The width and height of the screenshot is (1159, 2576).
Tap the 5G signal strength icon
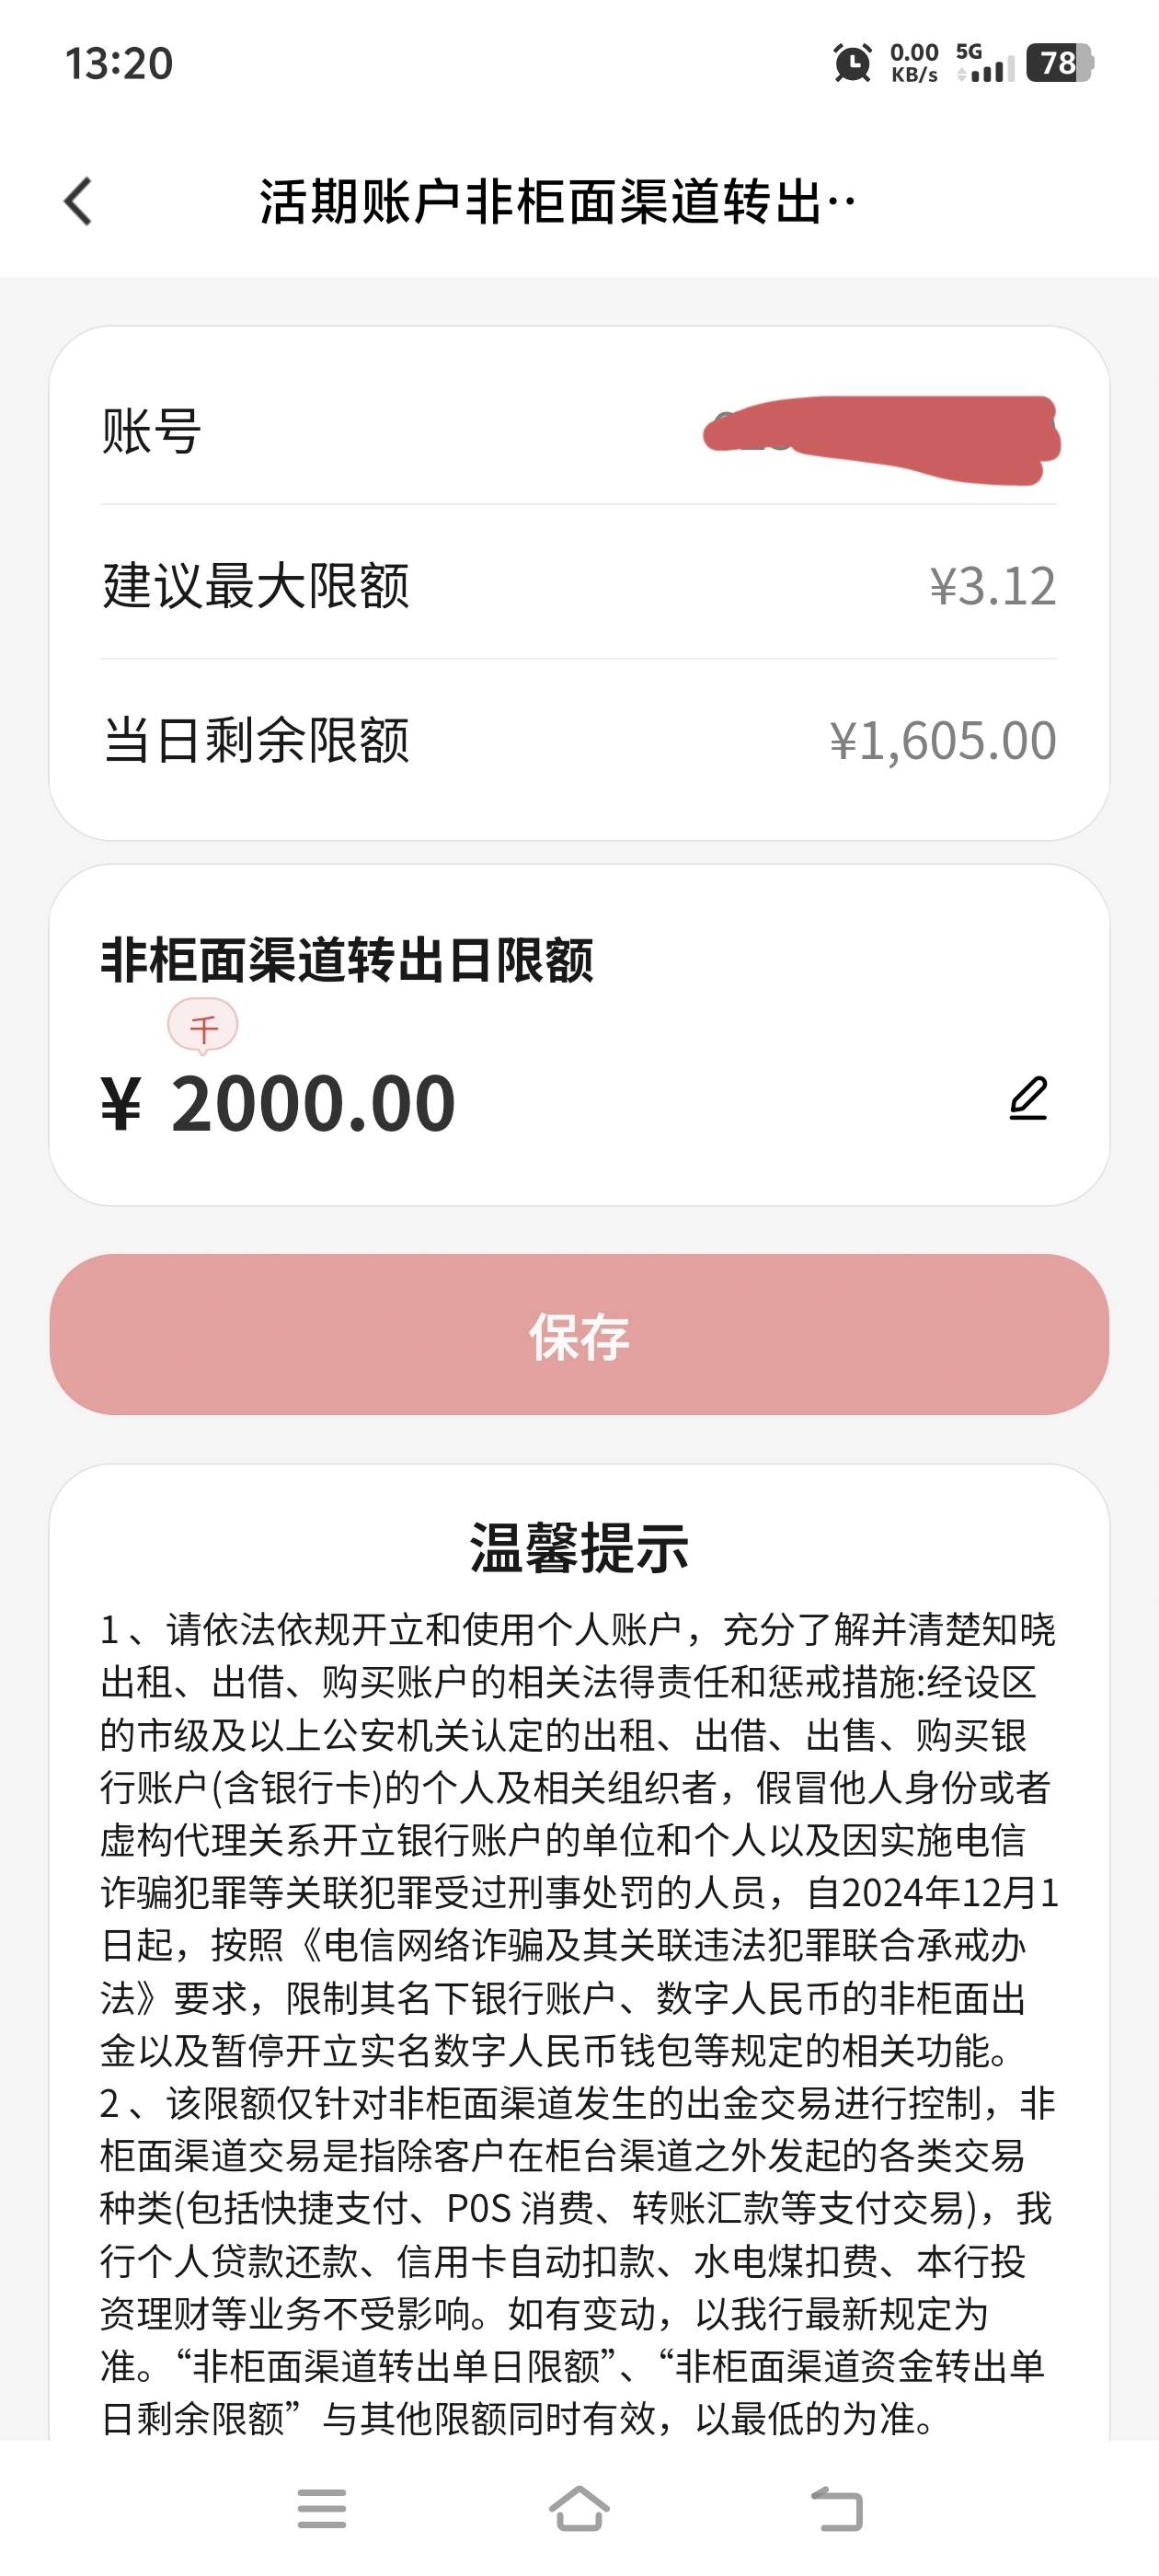pyautogui.click(x=984, y=63)
